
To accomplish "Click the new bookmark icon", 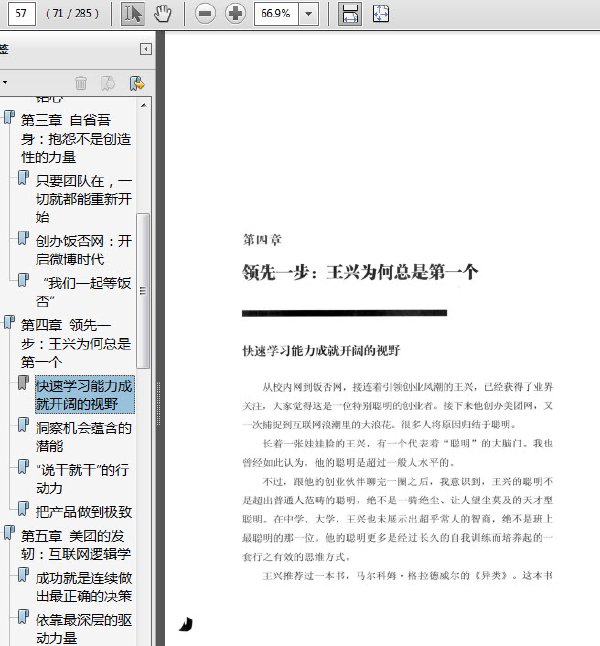I will pos(108,83).
